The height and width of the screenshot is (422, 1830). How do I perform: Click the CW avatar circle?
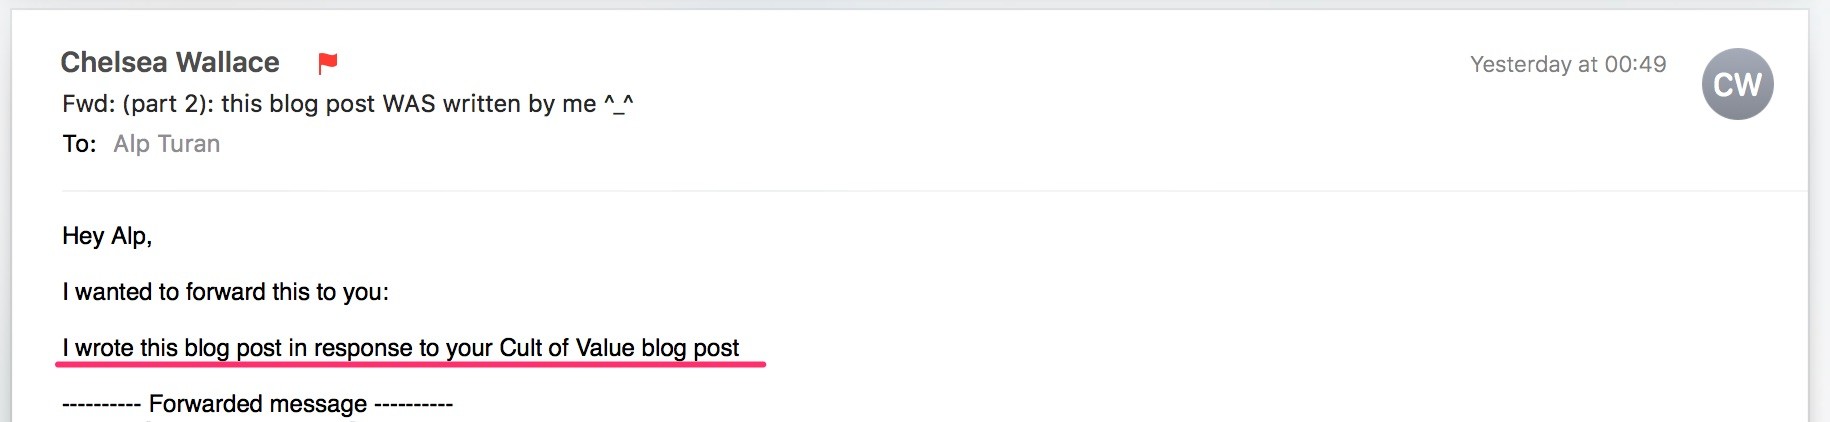[1738, 84]
